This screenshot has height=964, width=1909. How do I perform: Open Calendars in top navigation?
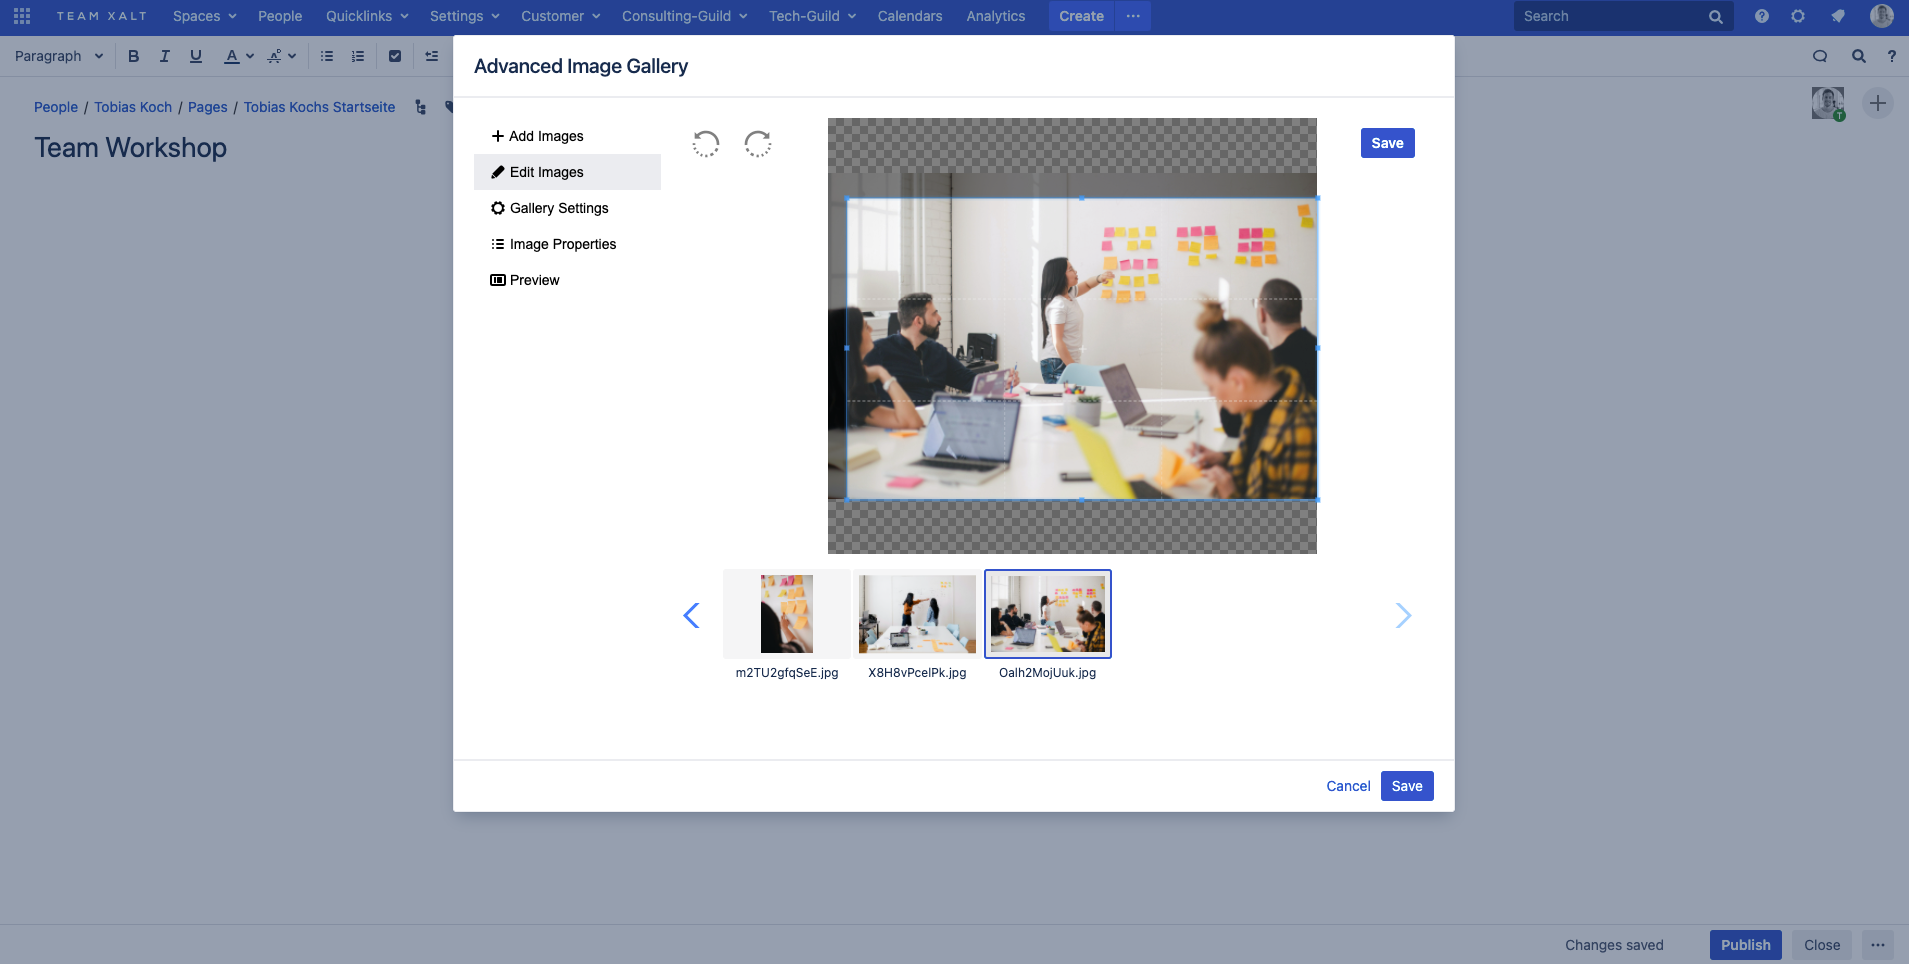[x=910, y=16]
